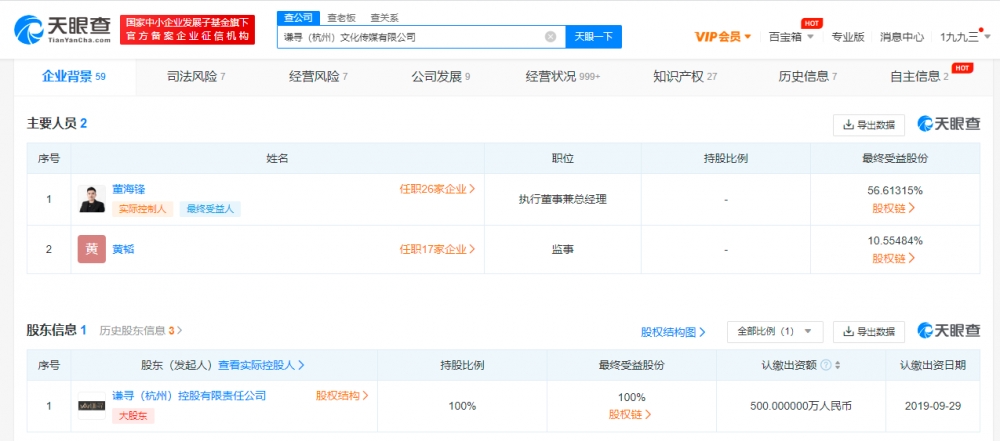Image resolution: width=1000 pixels, height=441 pixels.
Task: Select the 企业背景 tab
Action: (x=74, y=77)
